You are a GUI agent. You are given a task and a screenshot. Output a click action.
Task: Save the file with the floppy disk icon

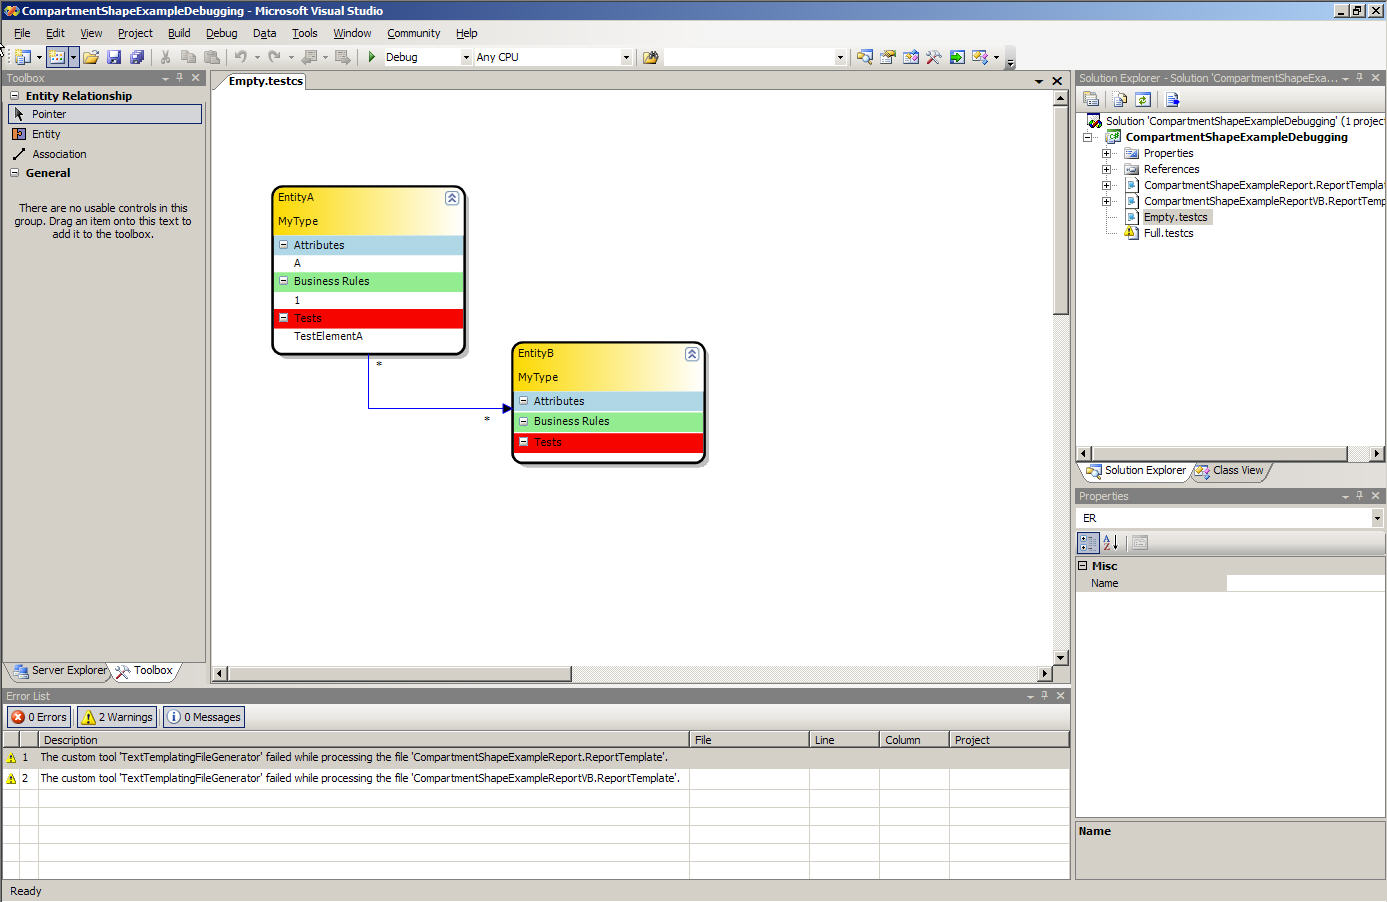[114, 57]
